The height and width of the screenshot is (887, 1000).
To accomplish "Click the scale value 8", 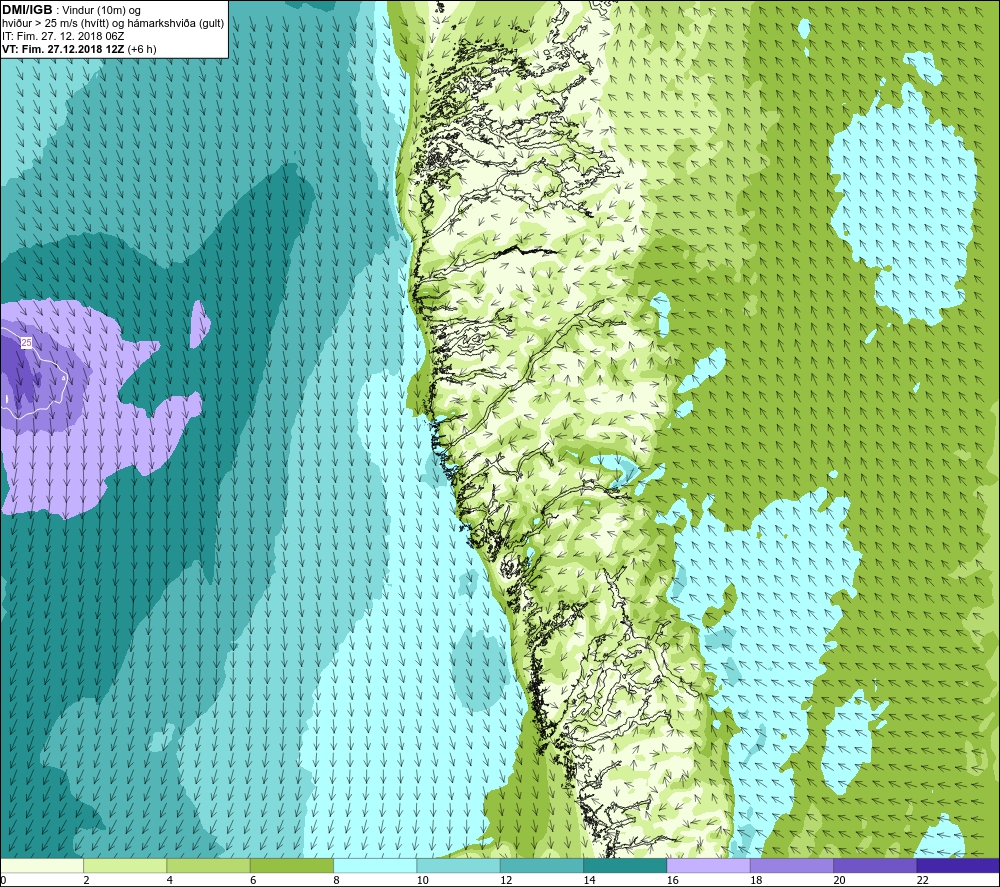I will point(336,881).
